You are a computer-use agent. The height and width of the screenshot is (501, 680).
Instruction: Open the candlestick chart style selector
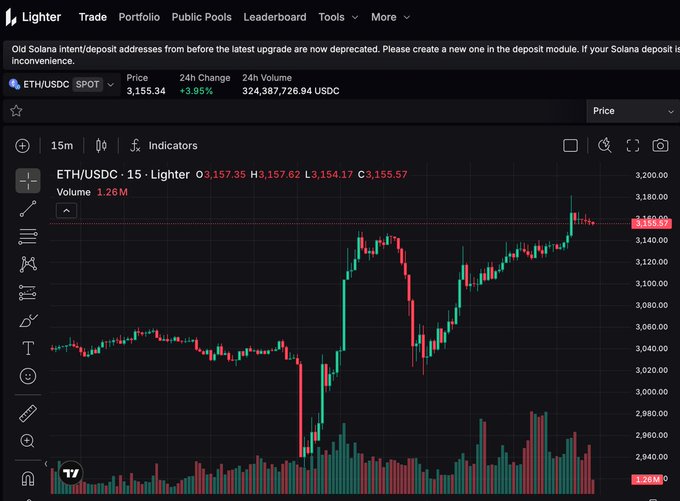tap(100, 145)
